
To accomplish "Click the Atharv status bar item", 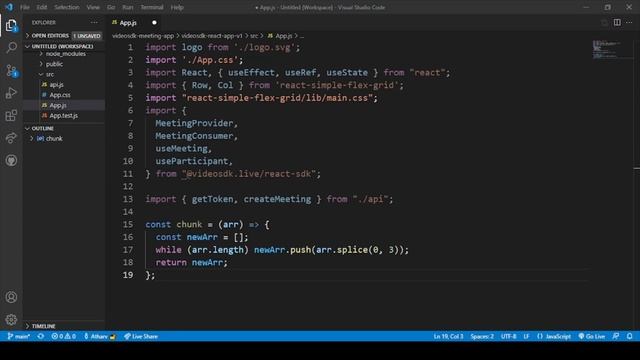I will click(100, 336).
